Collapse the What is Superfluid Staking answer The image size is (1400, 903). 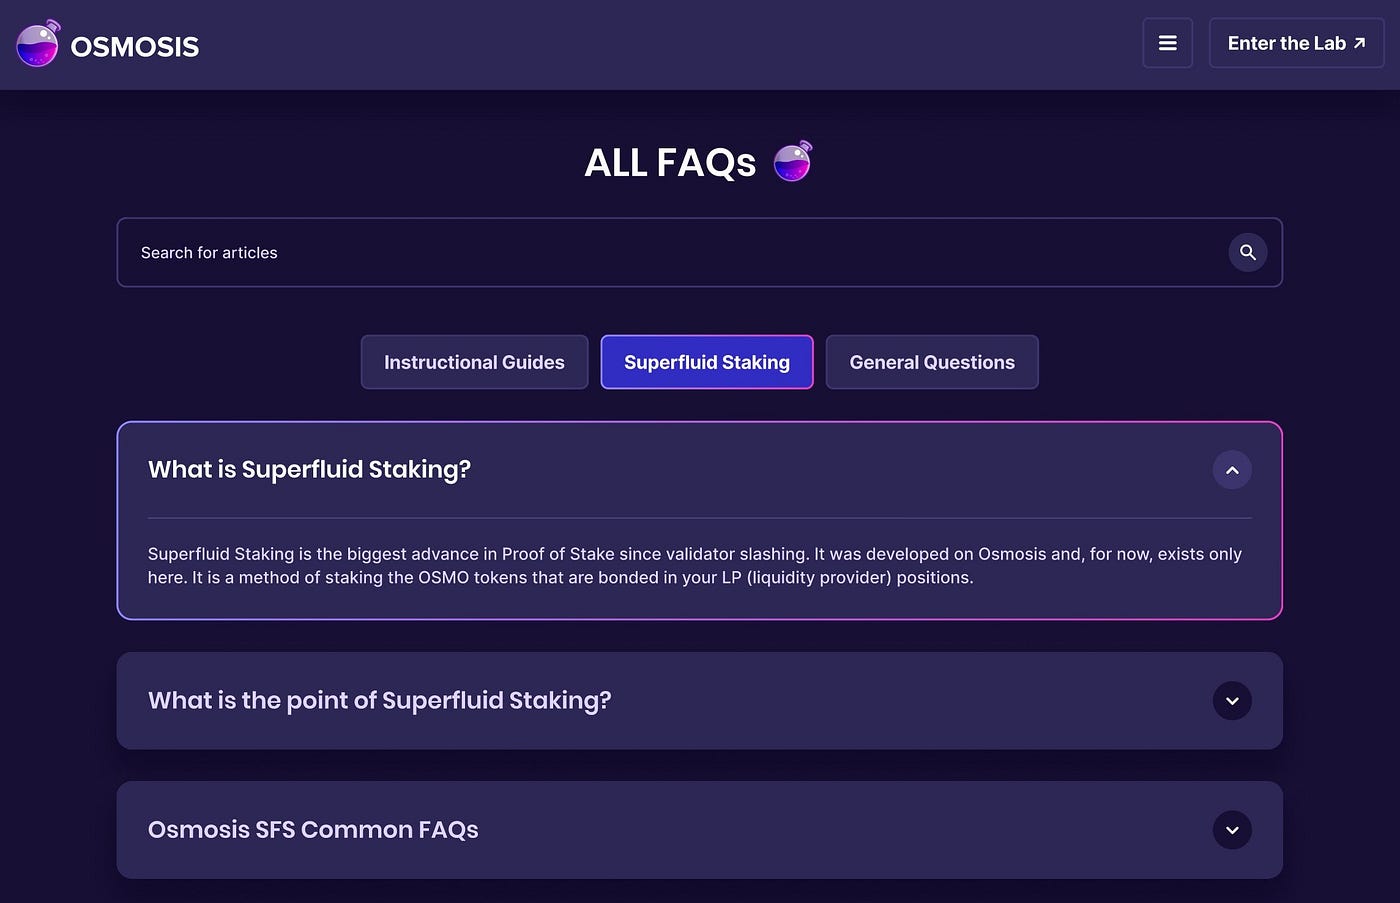point(1232,470)
